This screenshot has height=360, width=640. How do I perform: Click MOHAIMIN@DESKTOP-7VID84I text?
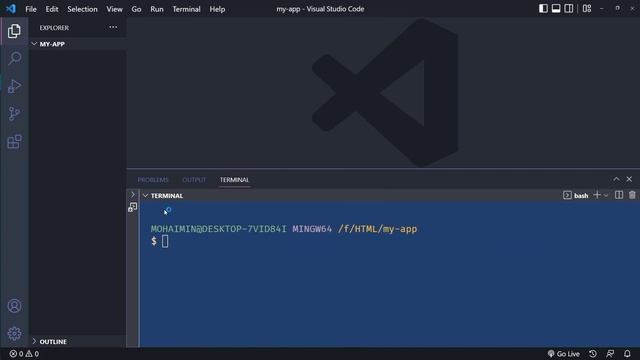coord(219,229)
